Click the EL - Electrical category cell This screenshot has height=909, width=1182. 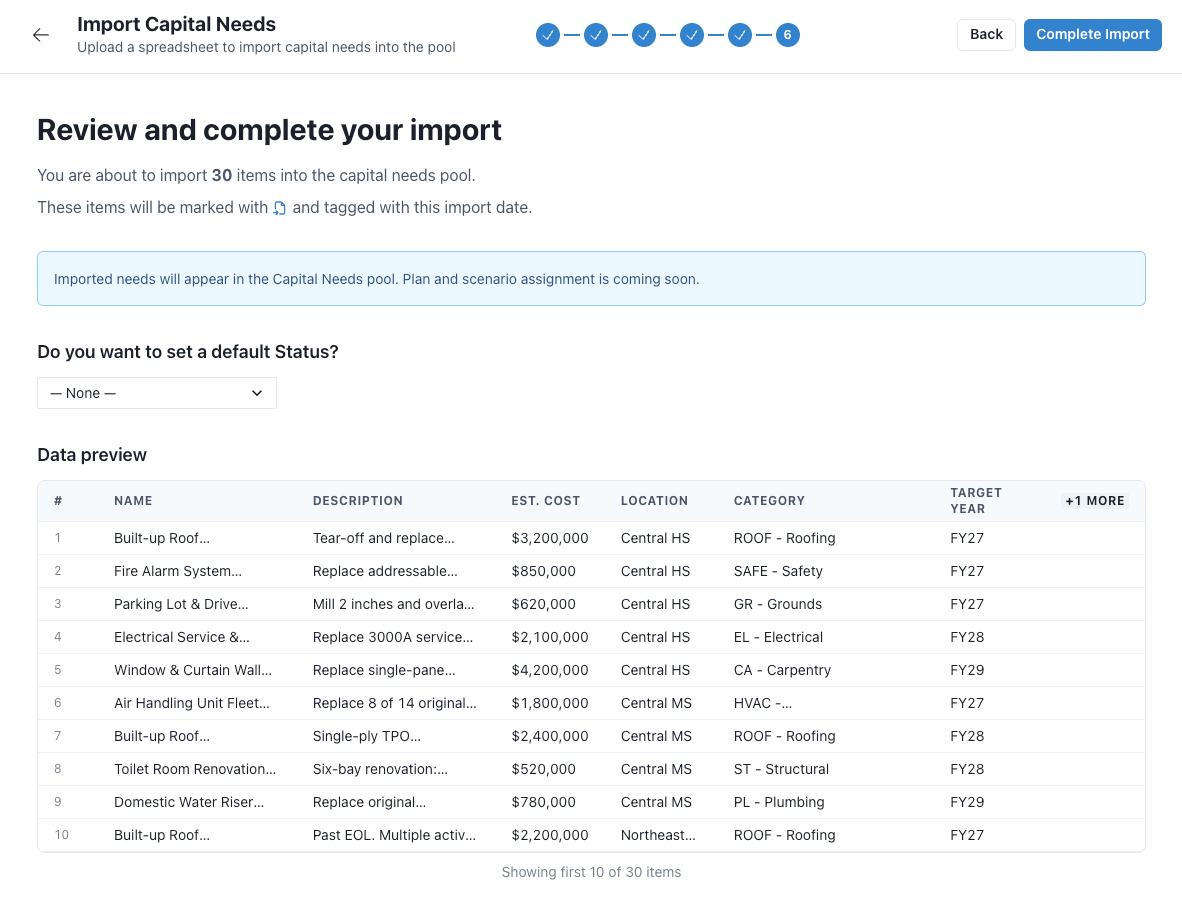pyautogui.click(x=779, y=638)
